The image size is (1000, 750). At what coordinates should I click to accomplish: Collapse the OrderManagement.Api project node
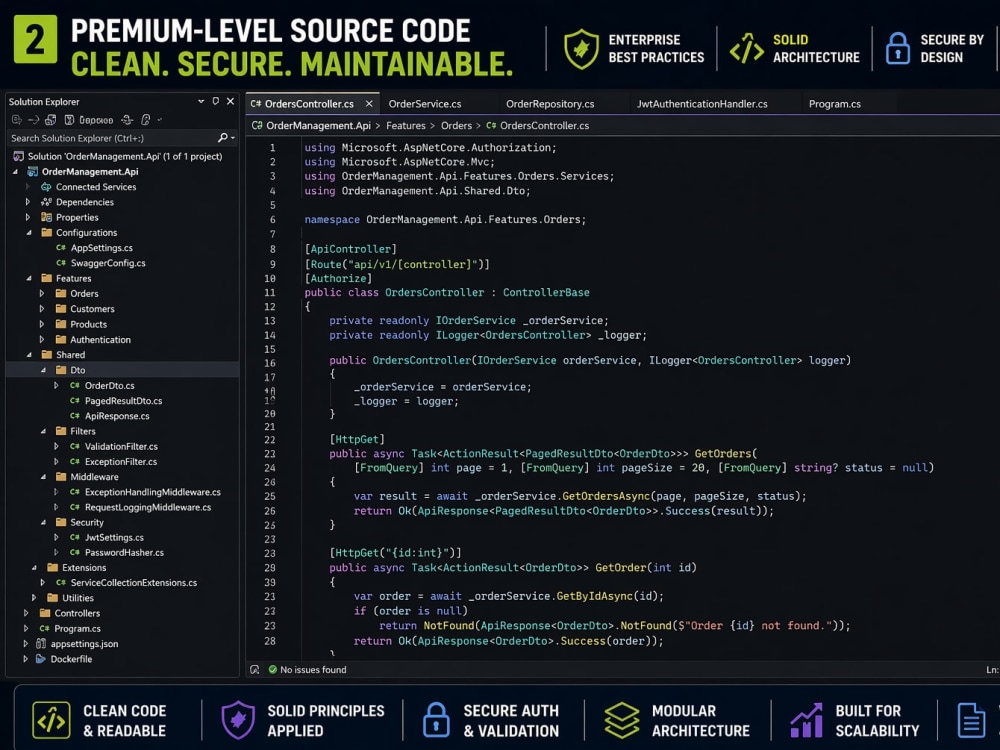[x=15, y=172]
